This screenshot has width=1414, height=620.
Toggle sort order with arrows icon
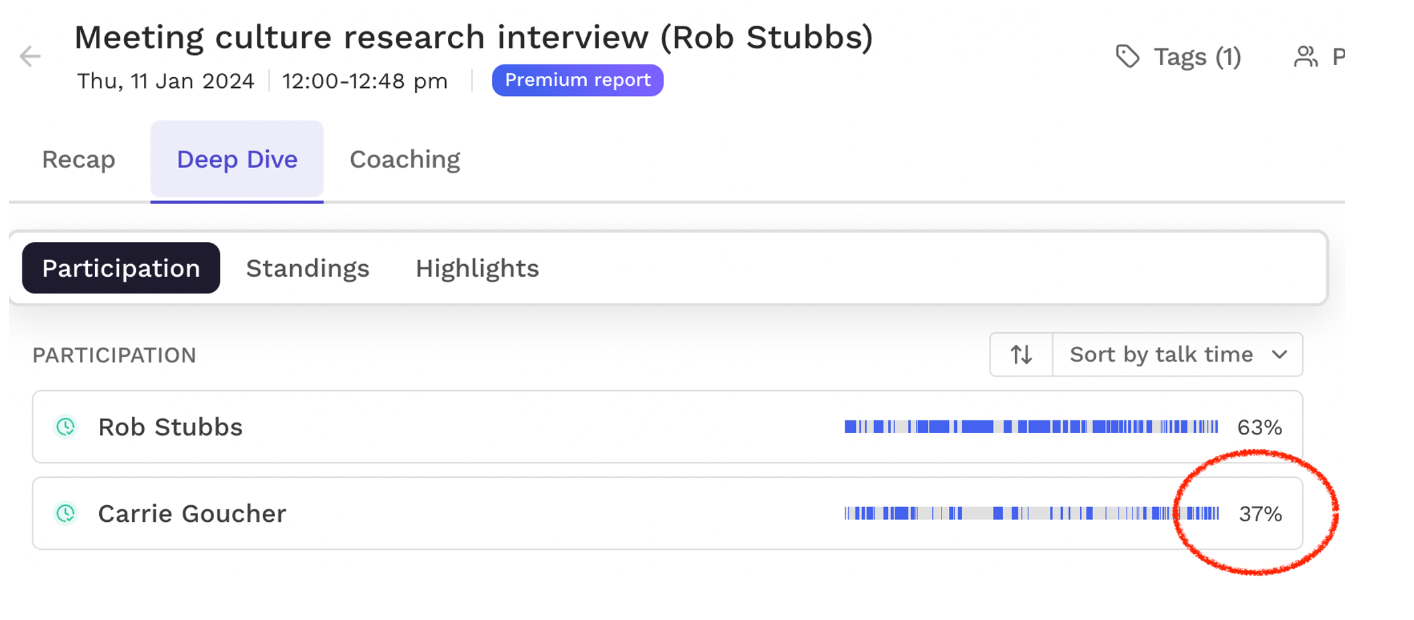pos(1021,354)
